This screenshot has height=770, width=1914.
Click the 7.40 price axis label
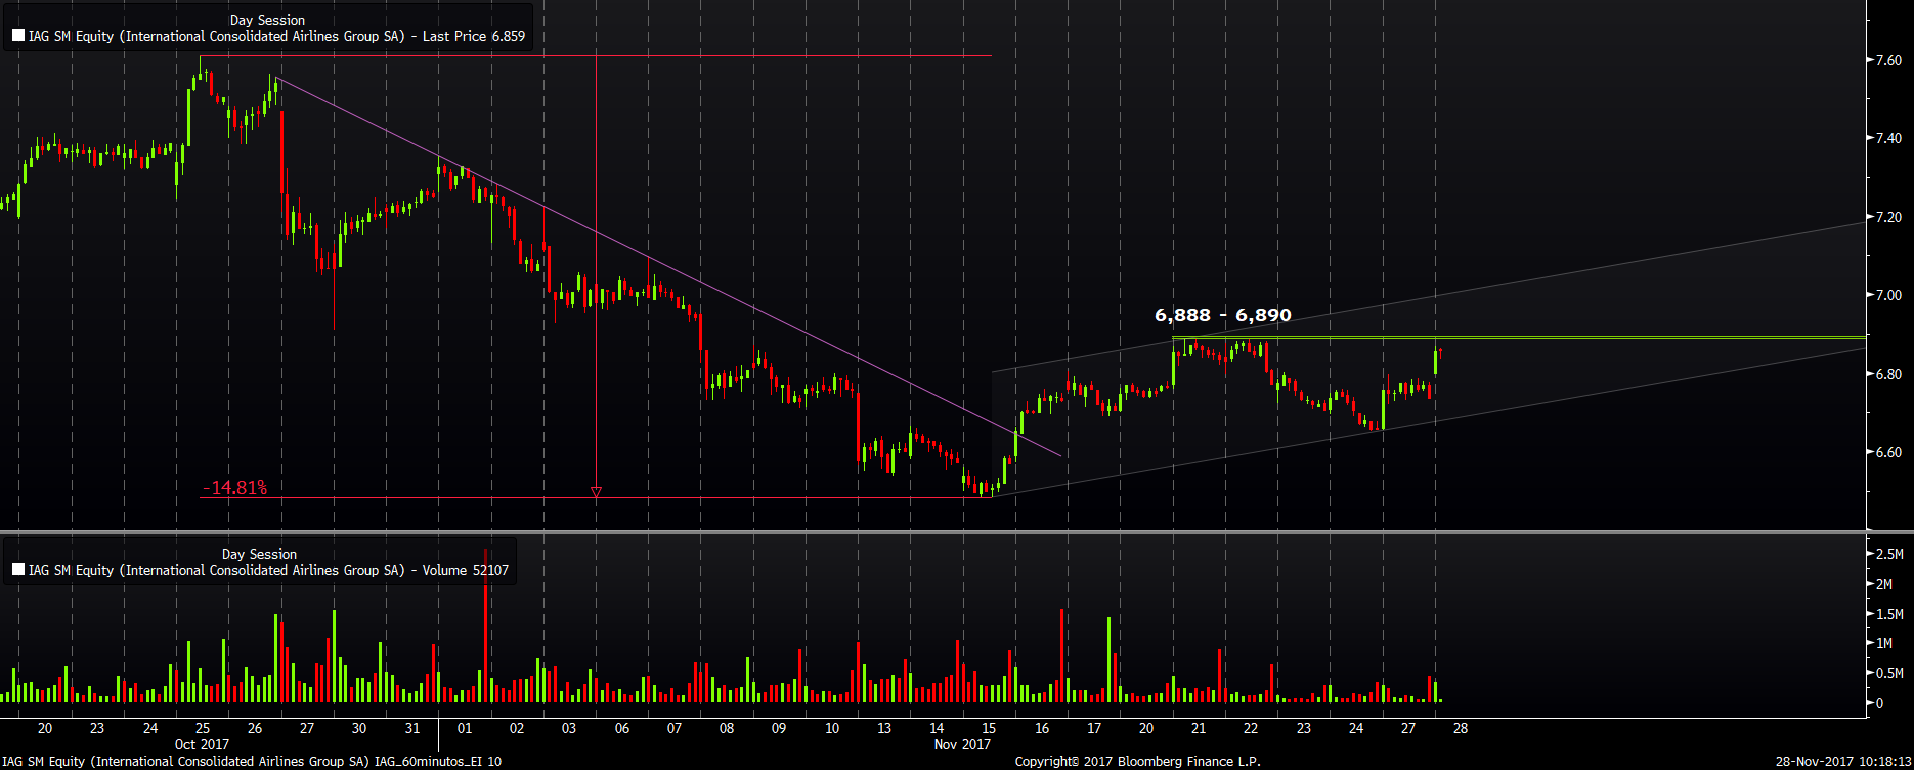point(1889,138)
